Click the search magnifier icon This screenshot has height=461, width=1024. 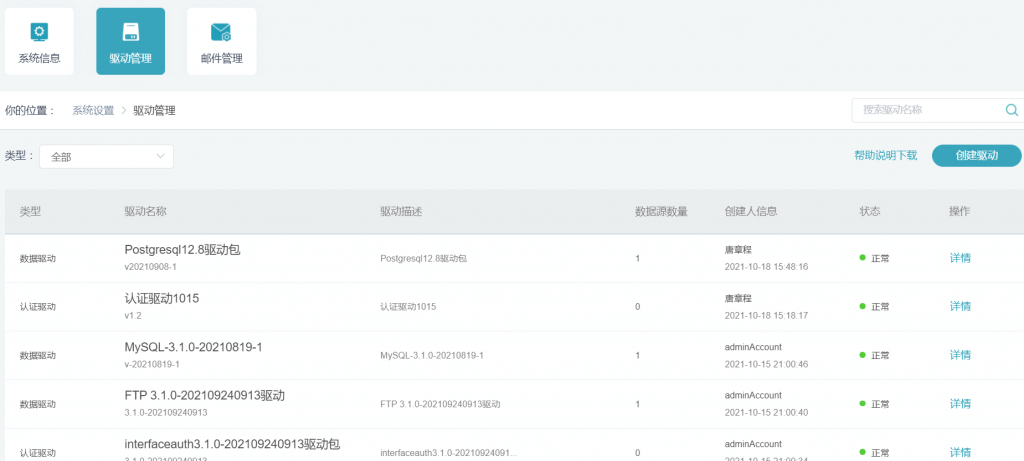(x=1012, y=110)
